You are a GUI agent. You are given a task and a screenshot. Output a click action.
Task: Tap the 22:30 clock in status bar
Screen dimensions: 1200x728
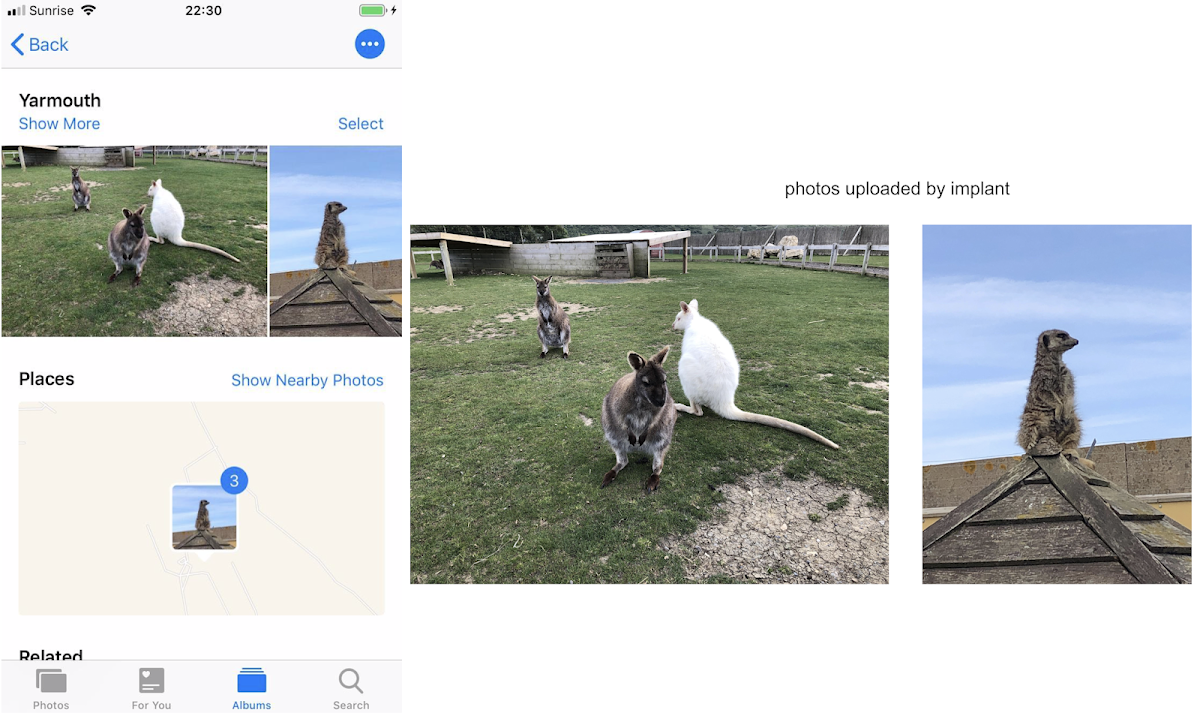pyautogui.click(x=201, y=11)
